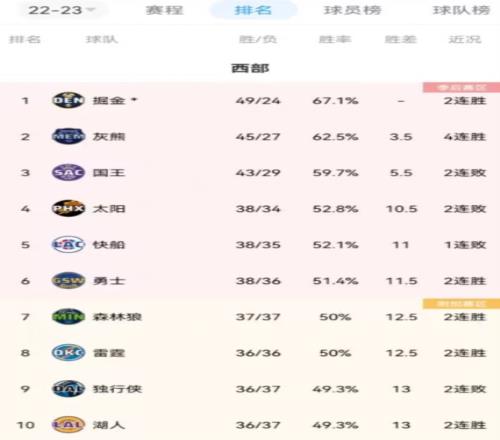Switch to the 球队榜 tab

coord(461,10)
